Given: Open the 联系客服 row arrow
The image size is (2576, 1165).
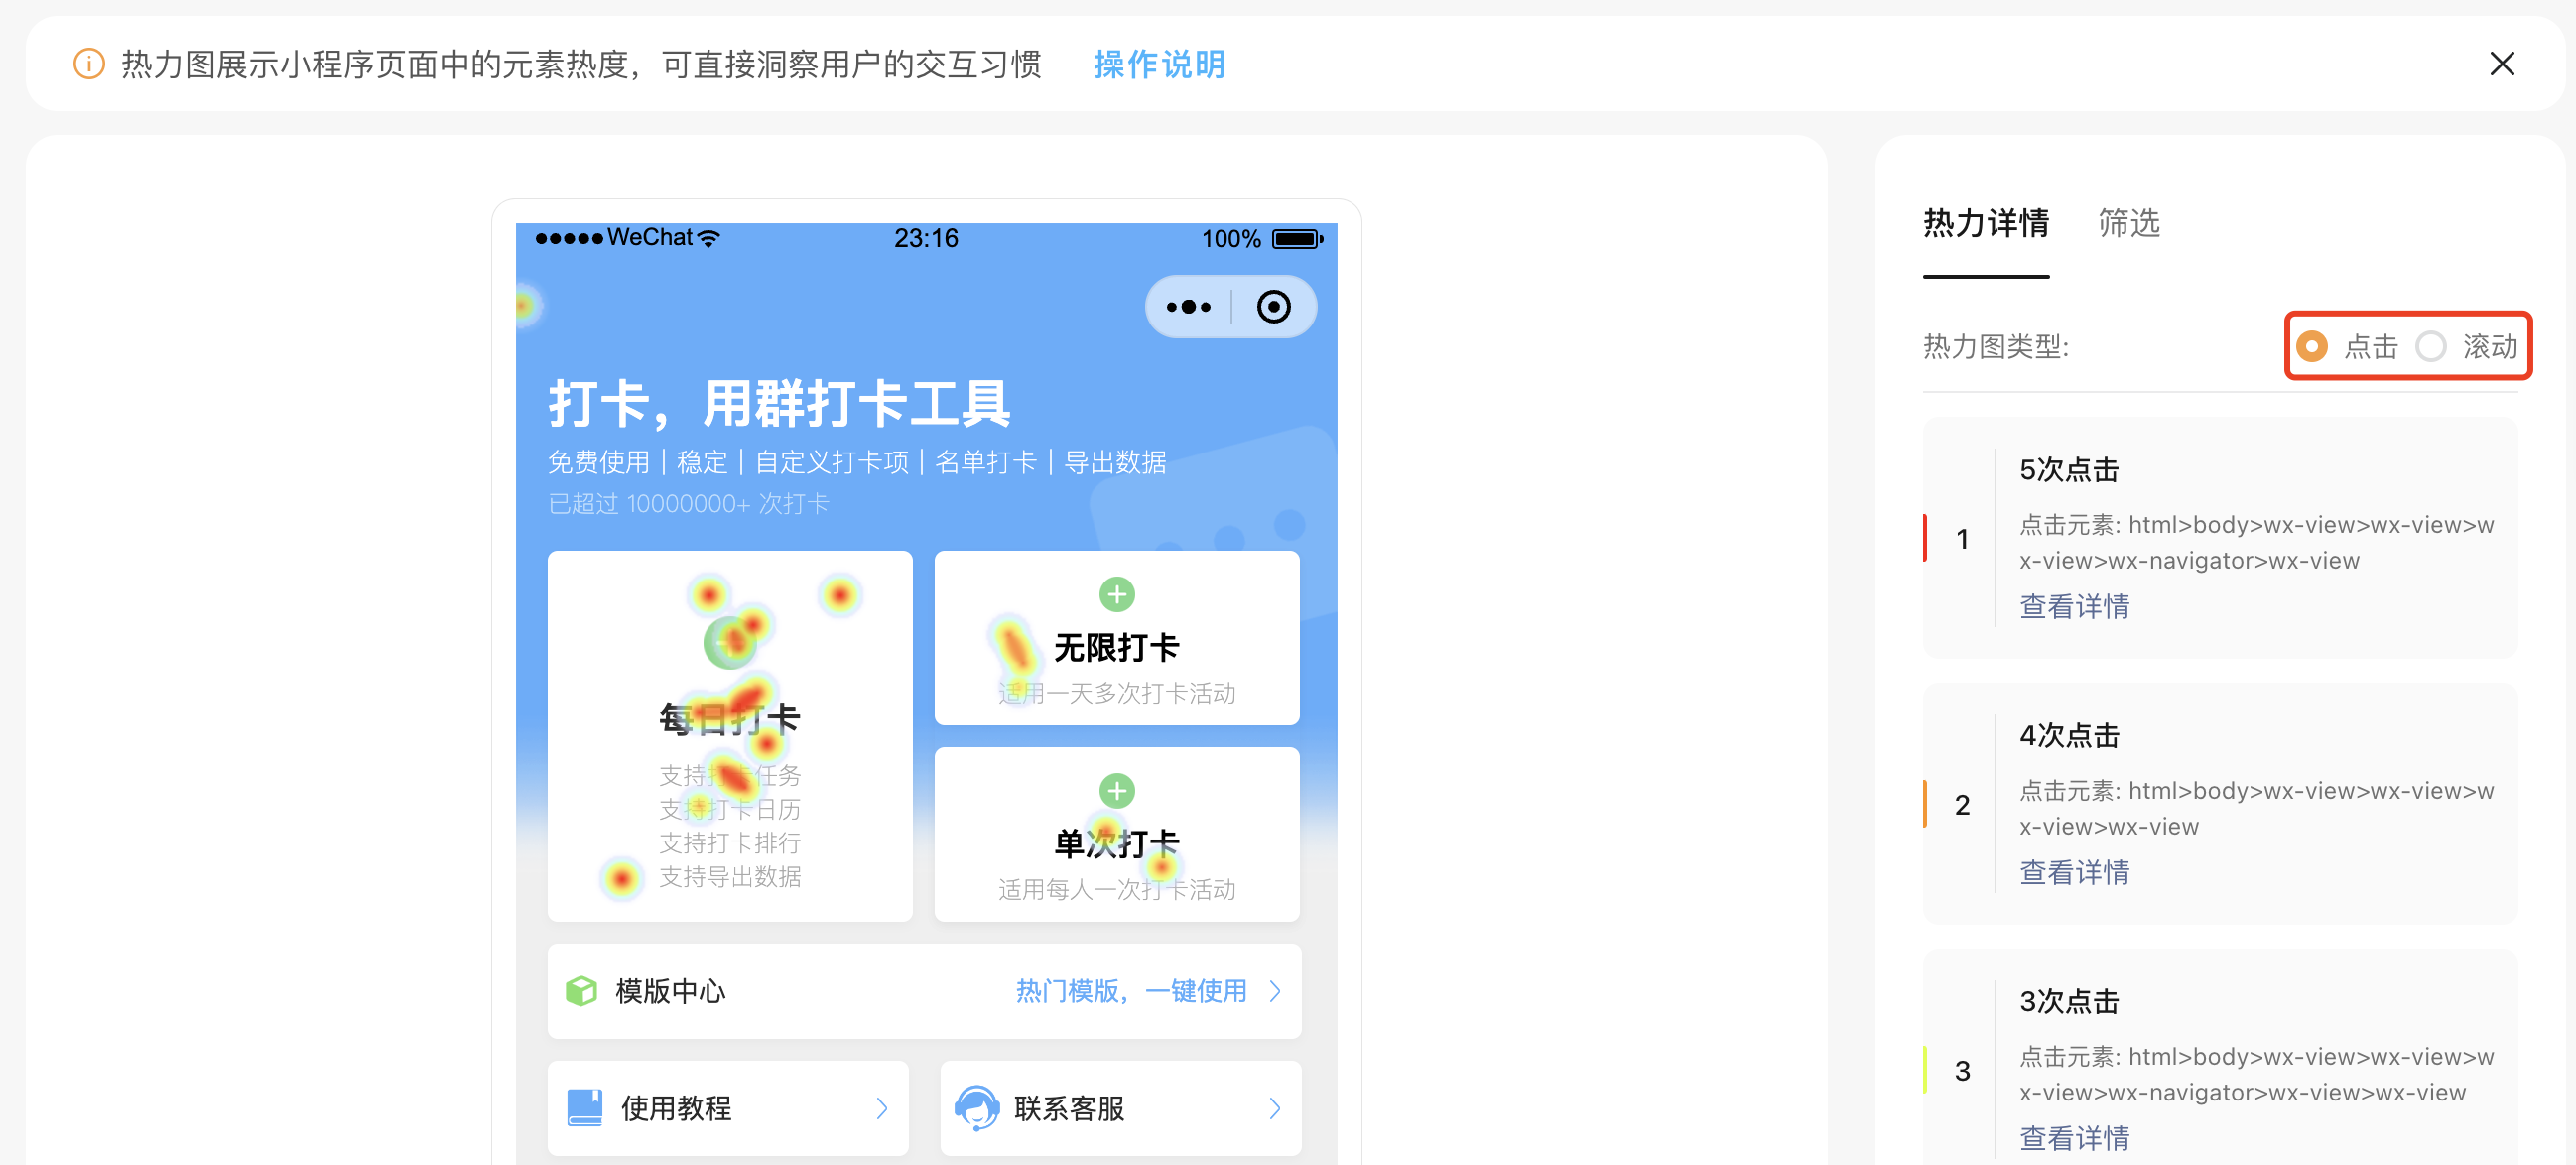Looking at the screenshot, I should point(1274,1108).
